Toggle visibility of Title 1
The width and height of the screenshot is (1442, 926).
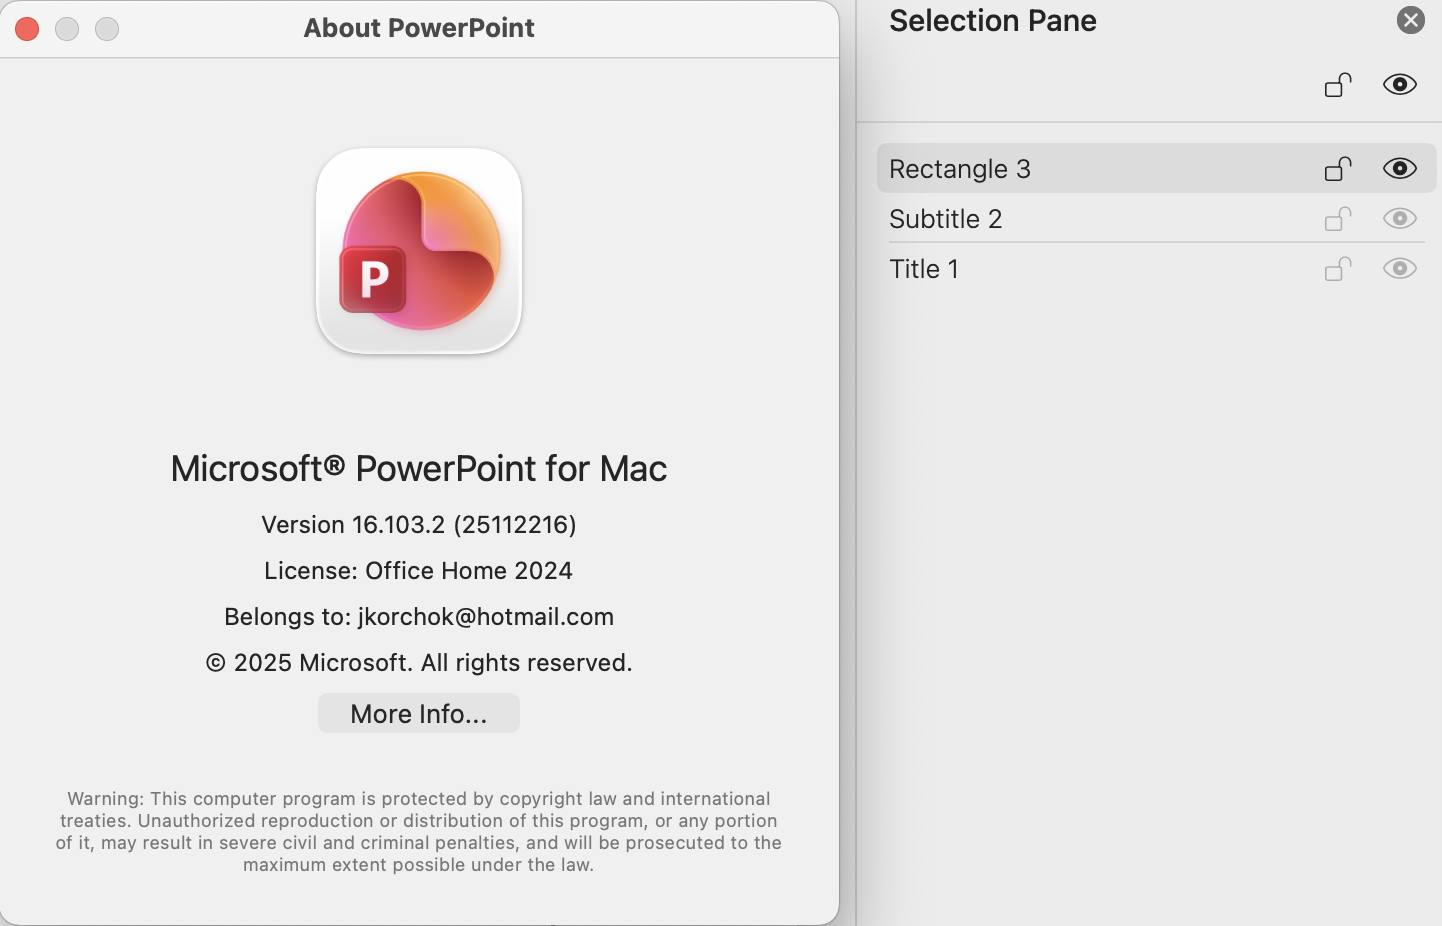[1400, 269]
